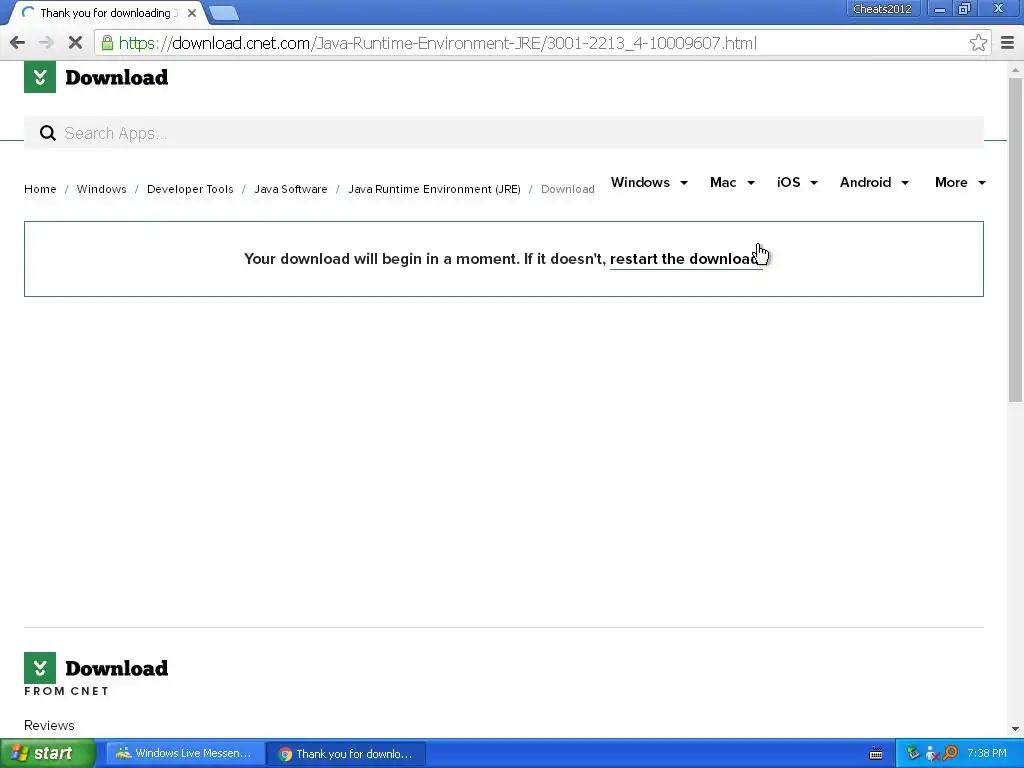Expand the Android platform dropdown
Screen dimensions: 1024x768
[x=874, y=182]
